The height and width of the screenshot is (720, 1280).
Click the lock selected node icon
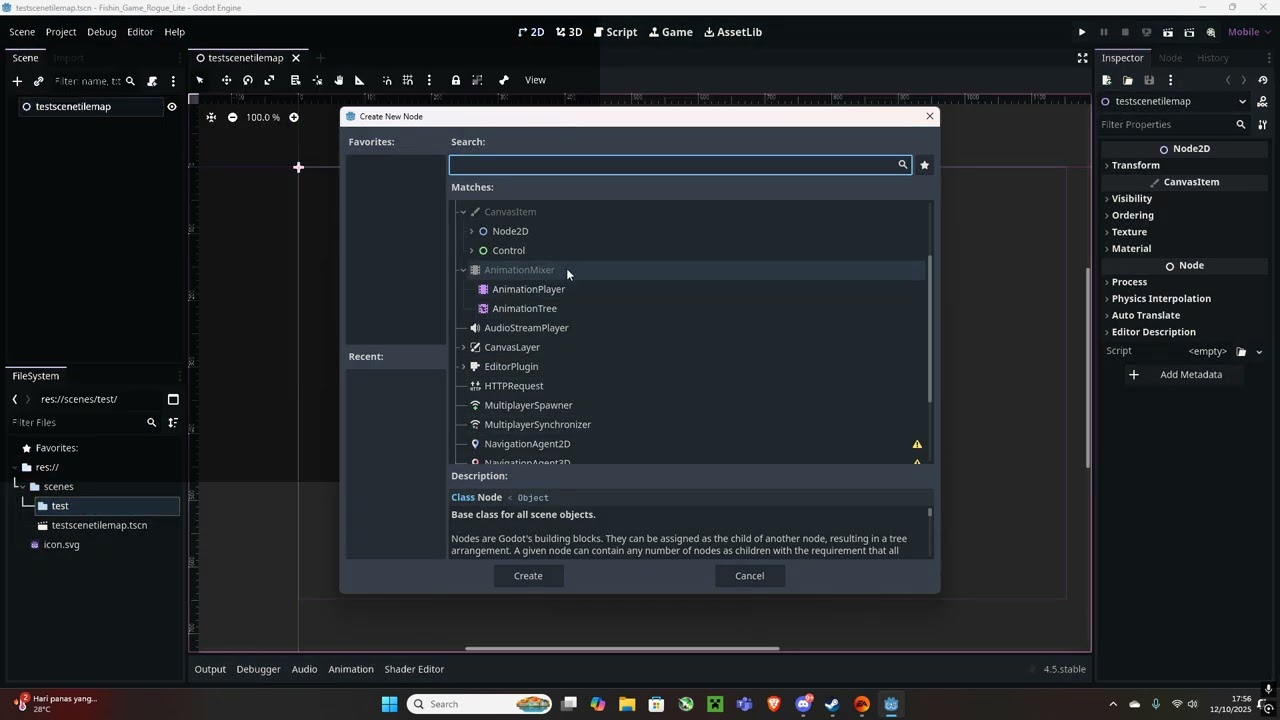456,80
